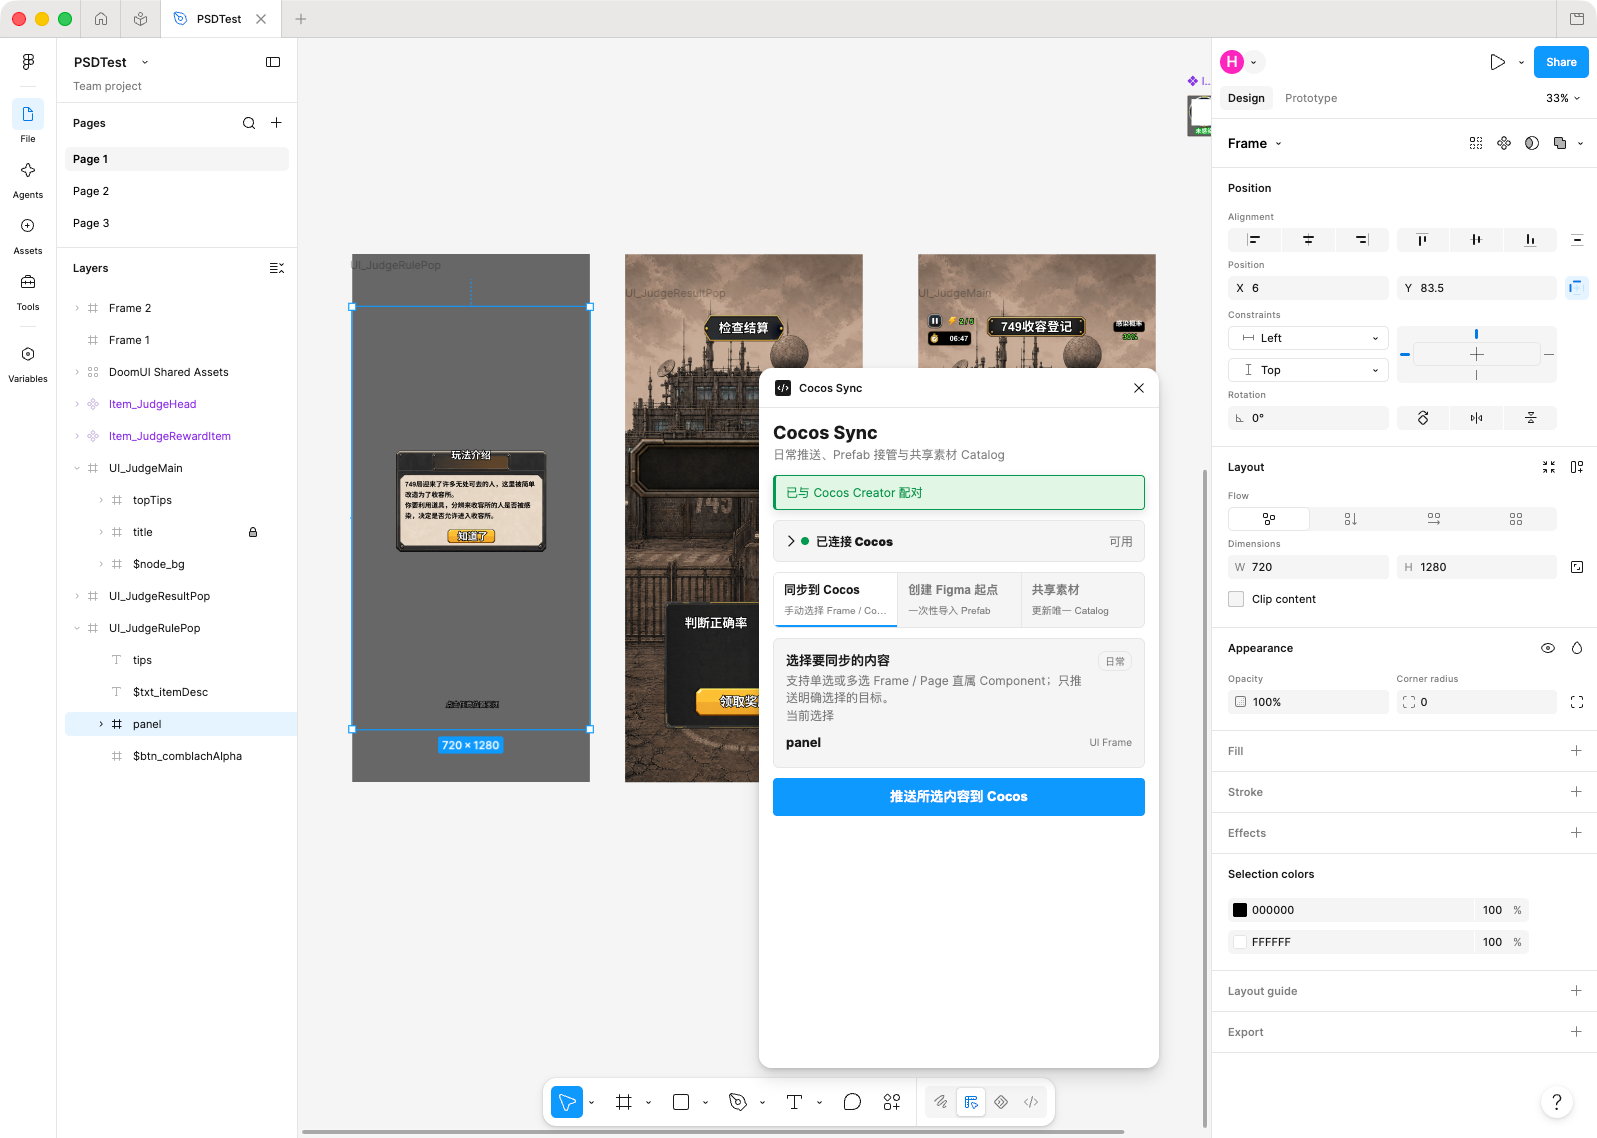
Task: Select the 共享素材 tab
Action: (x=1082, y=599)
